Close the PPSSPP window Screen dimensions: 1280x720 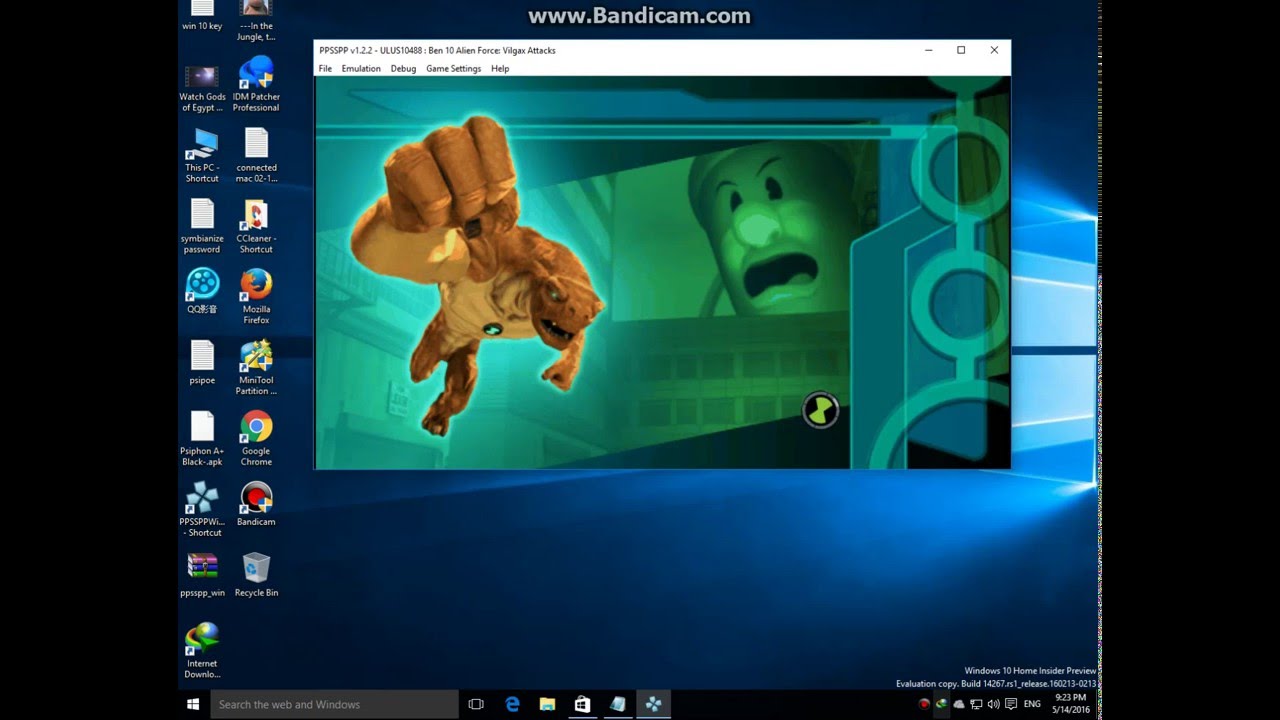click(x=994, y=50)
